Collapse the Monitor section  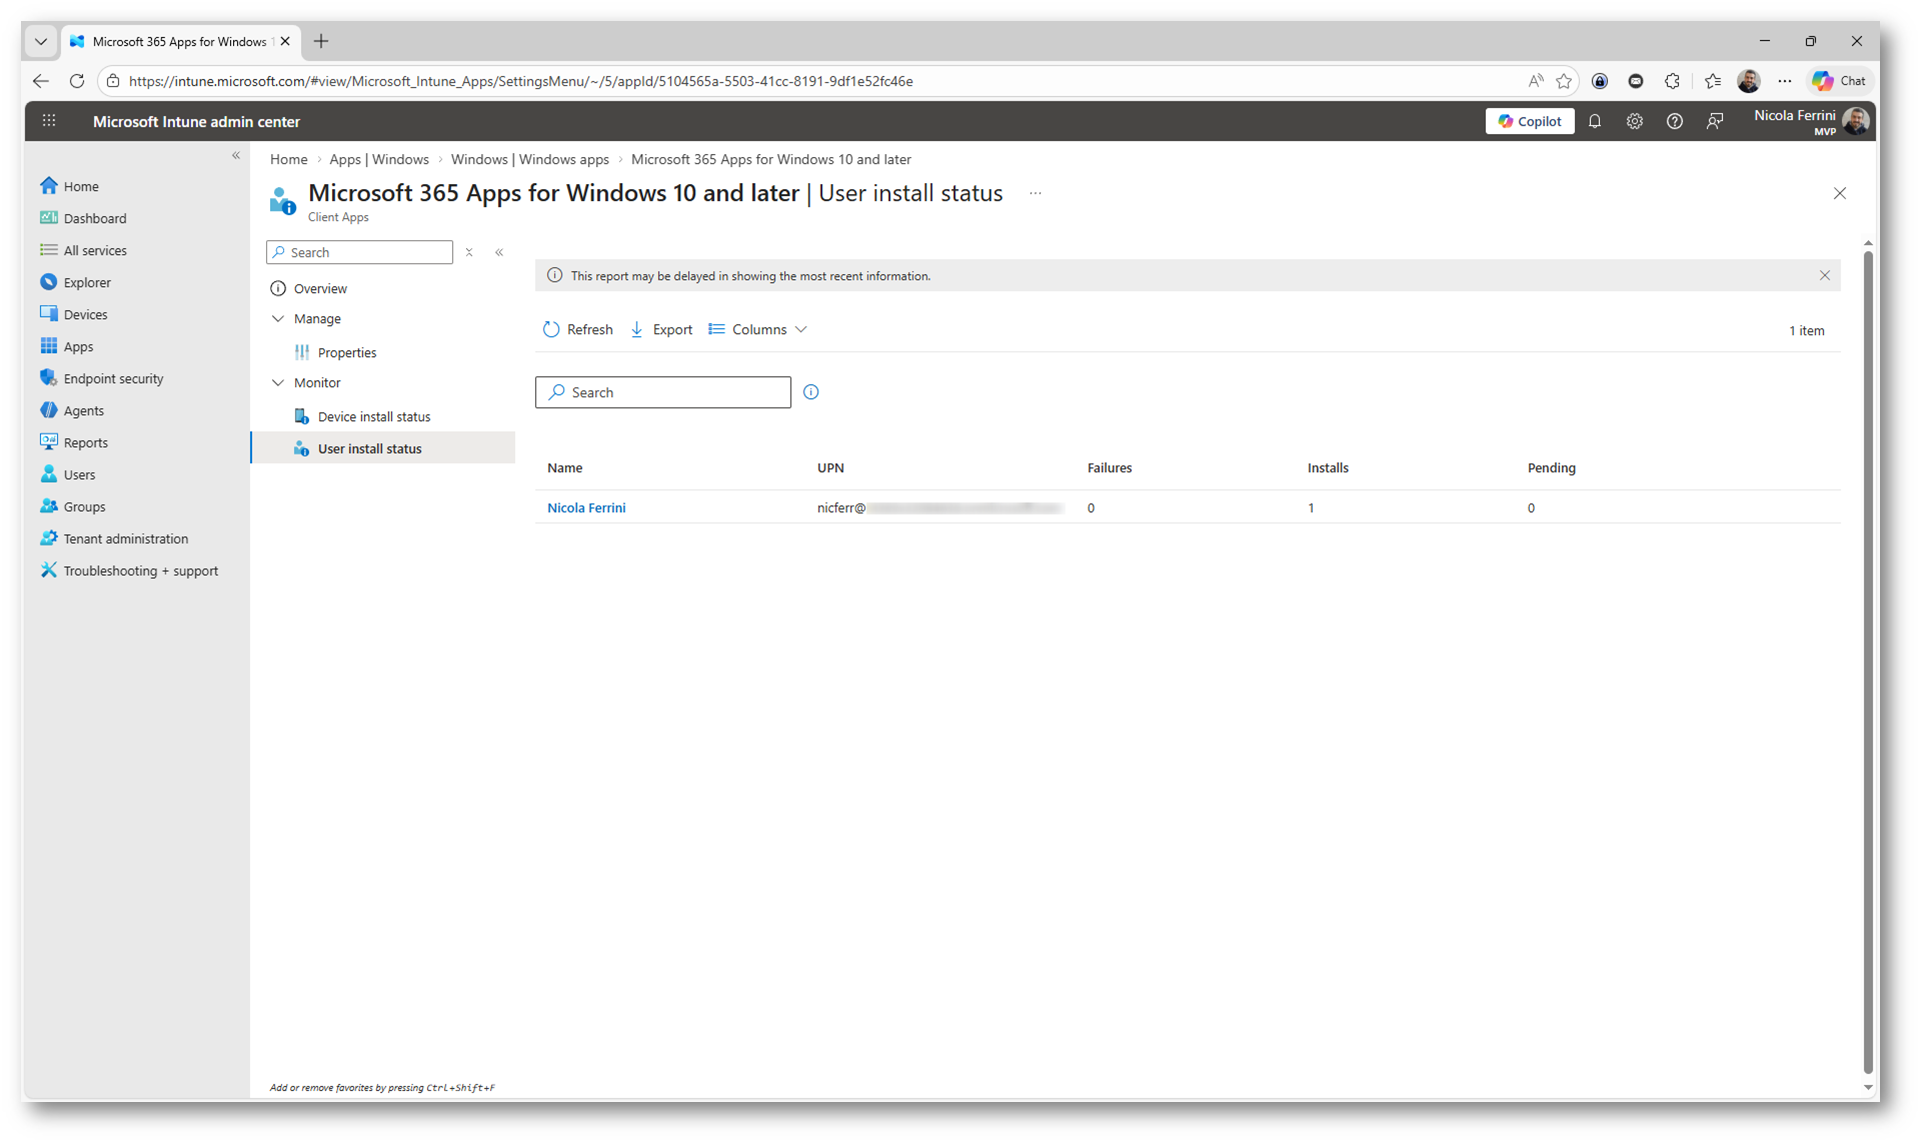(x=278, y=383)
